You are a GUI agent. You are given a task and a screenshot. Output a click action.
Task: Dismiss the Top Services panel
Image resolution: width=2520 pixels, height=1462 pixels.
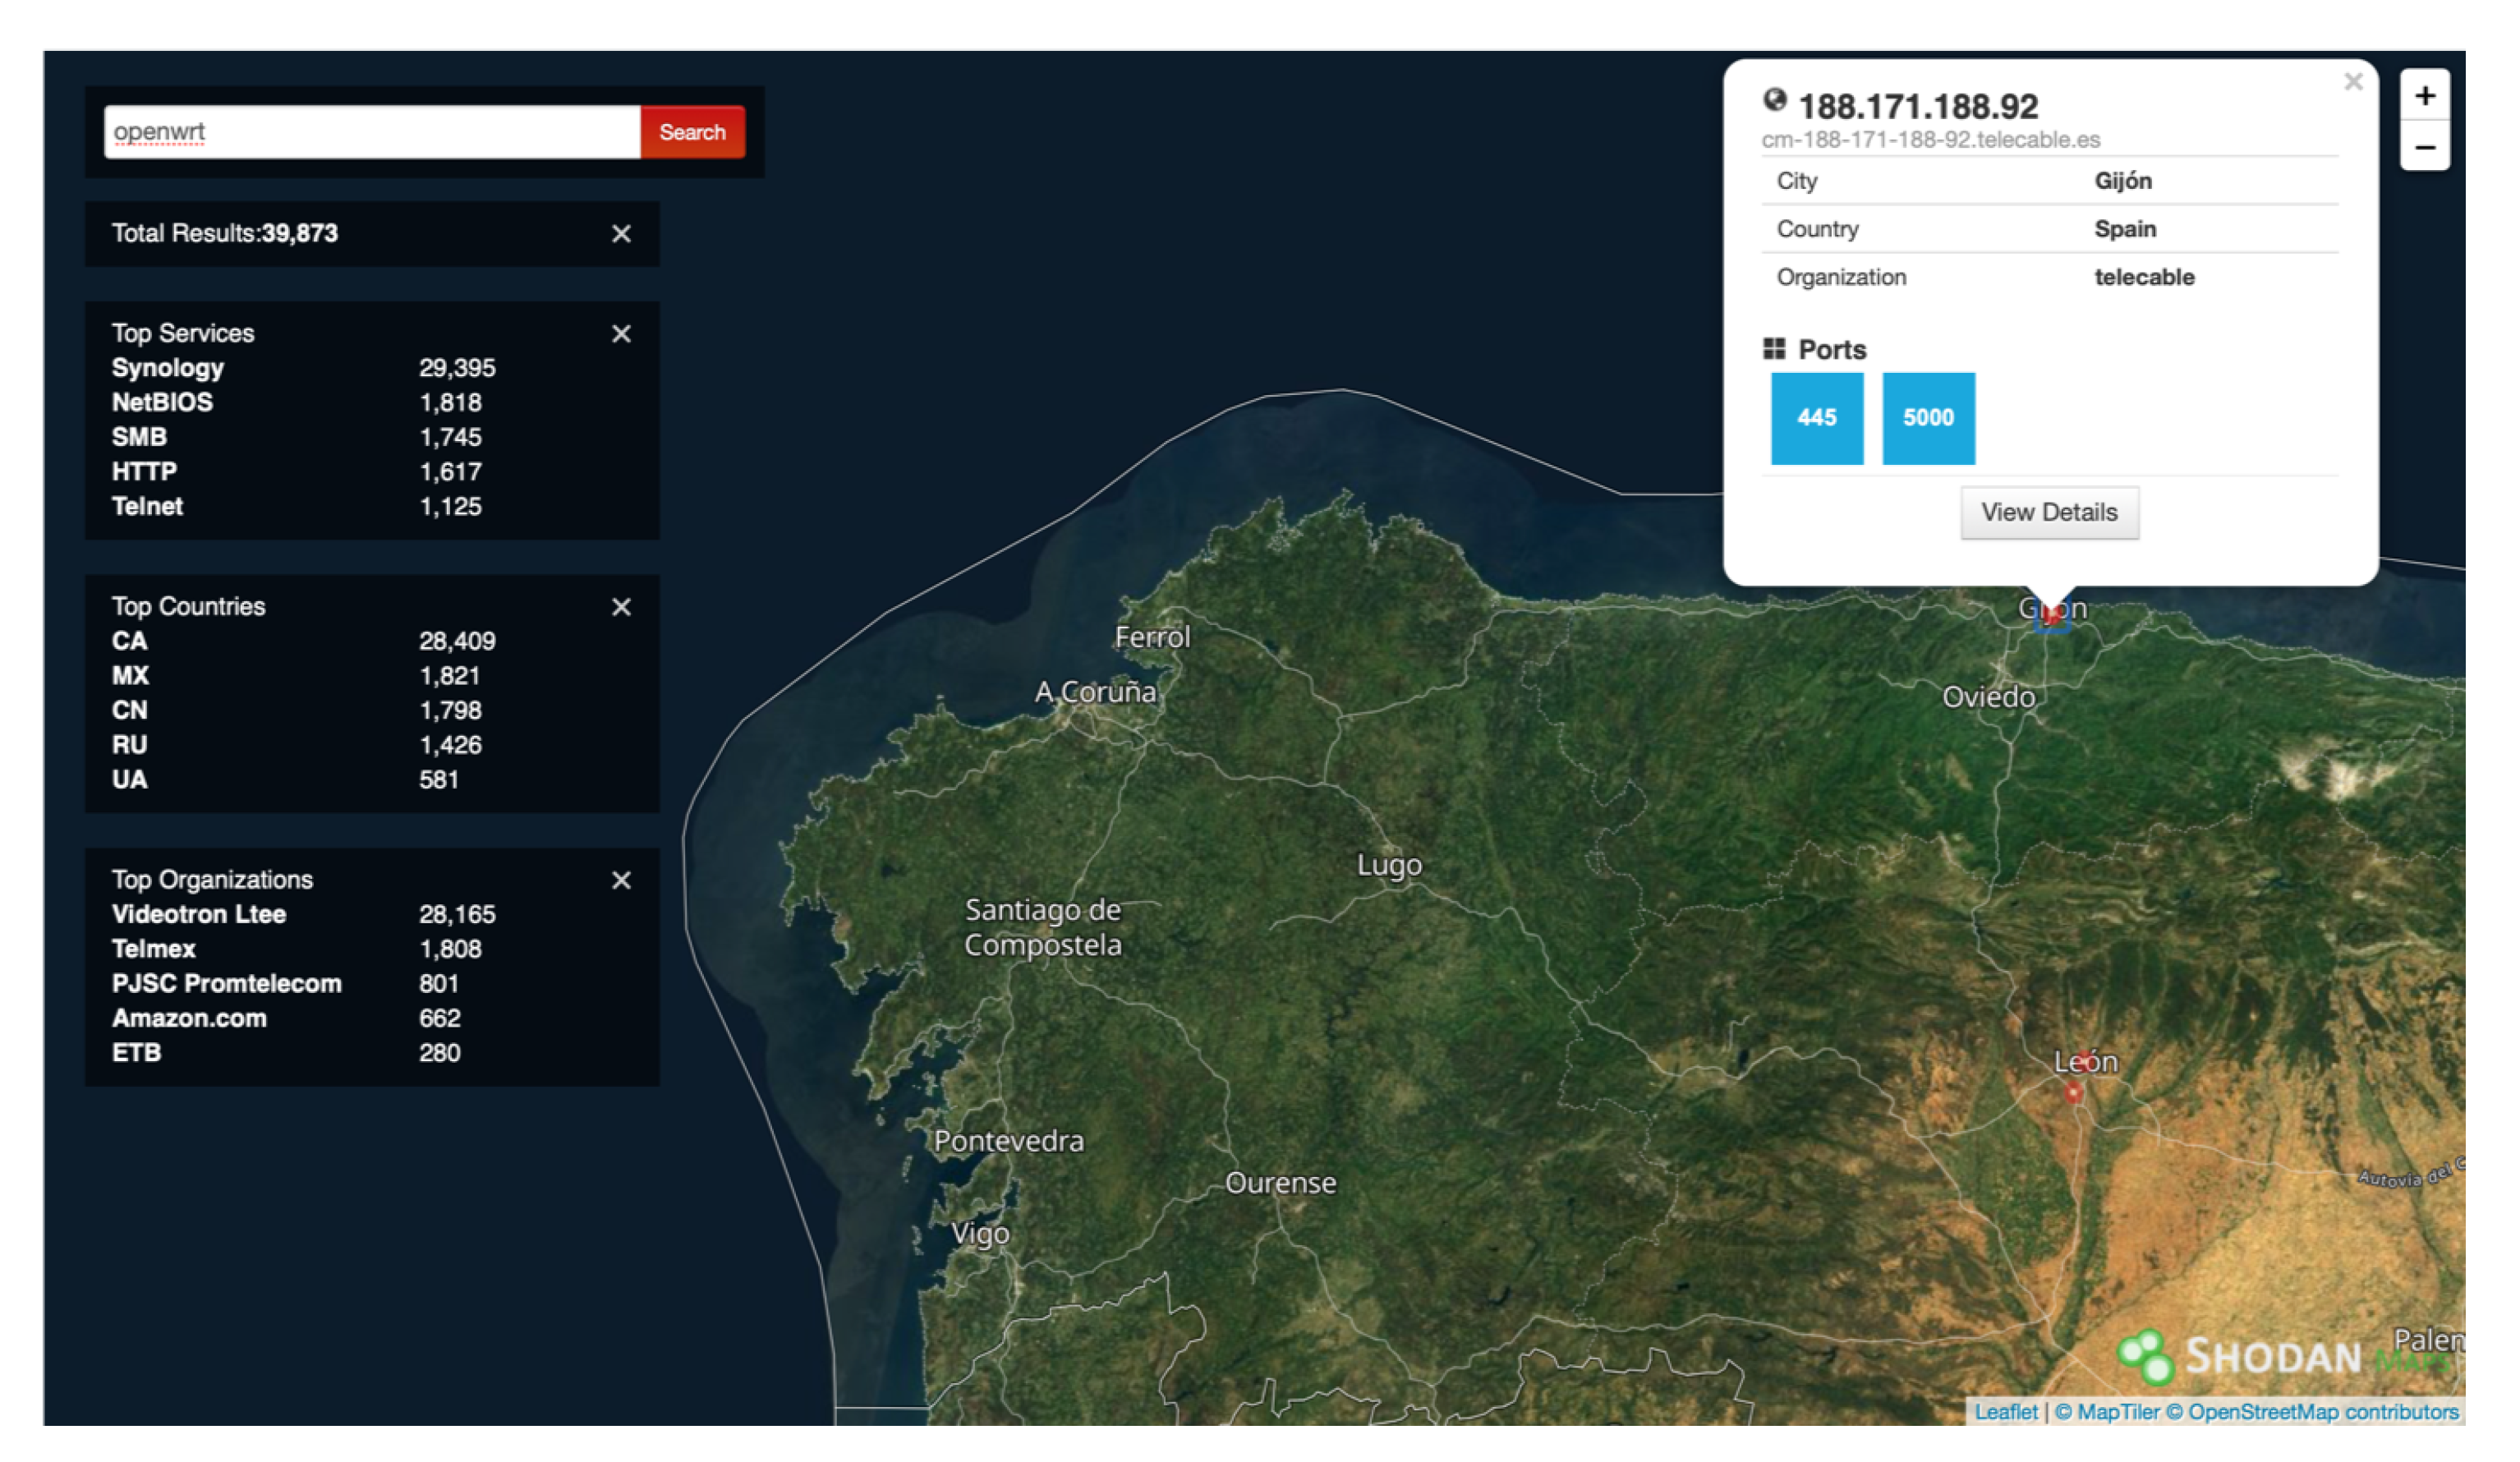621,334
